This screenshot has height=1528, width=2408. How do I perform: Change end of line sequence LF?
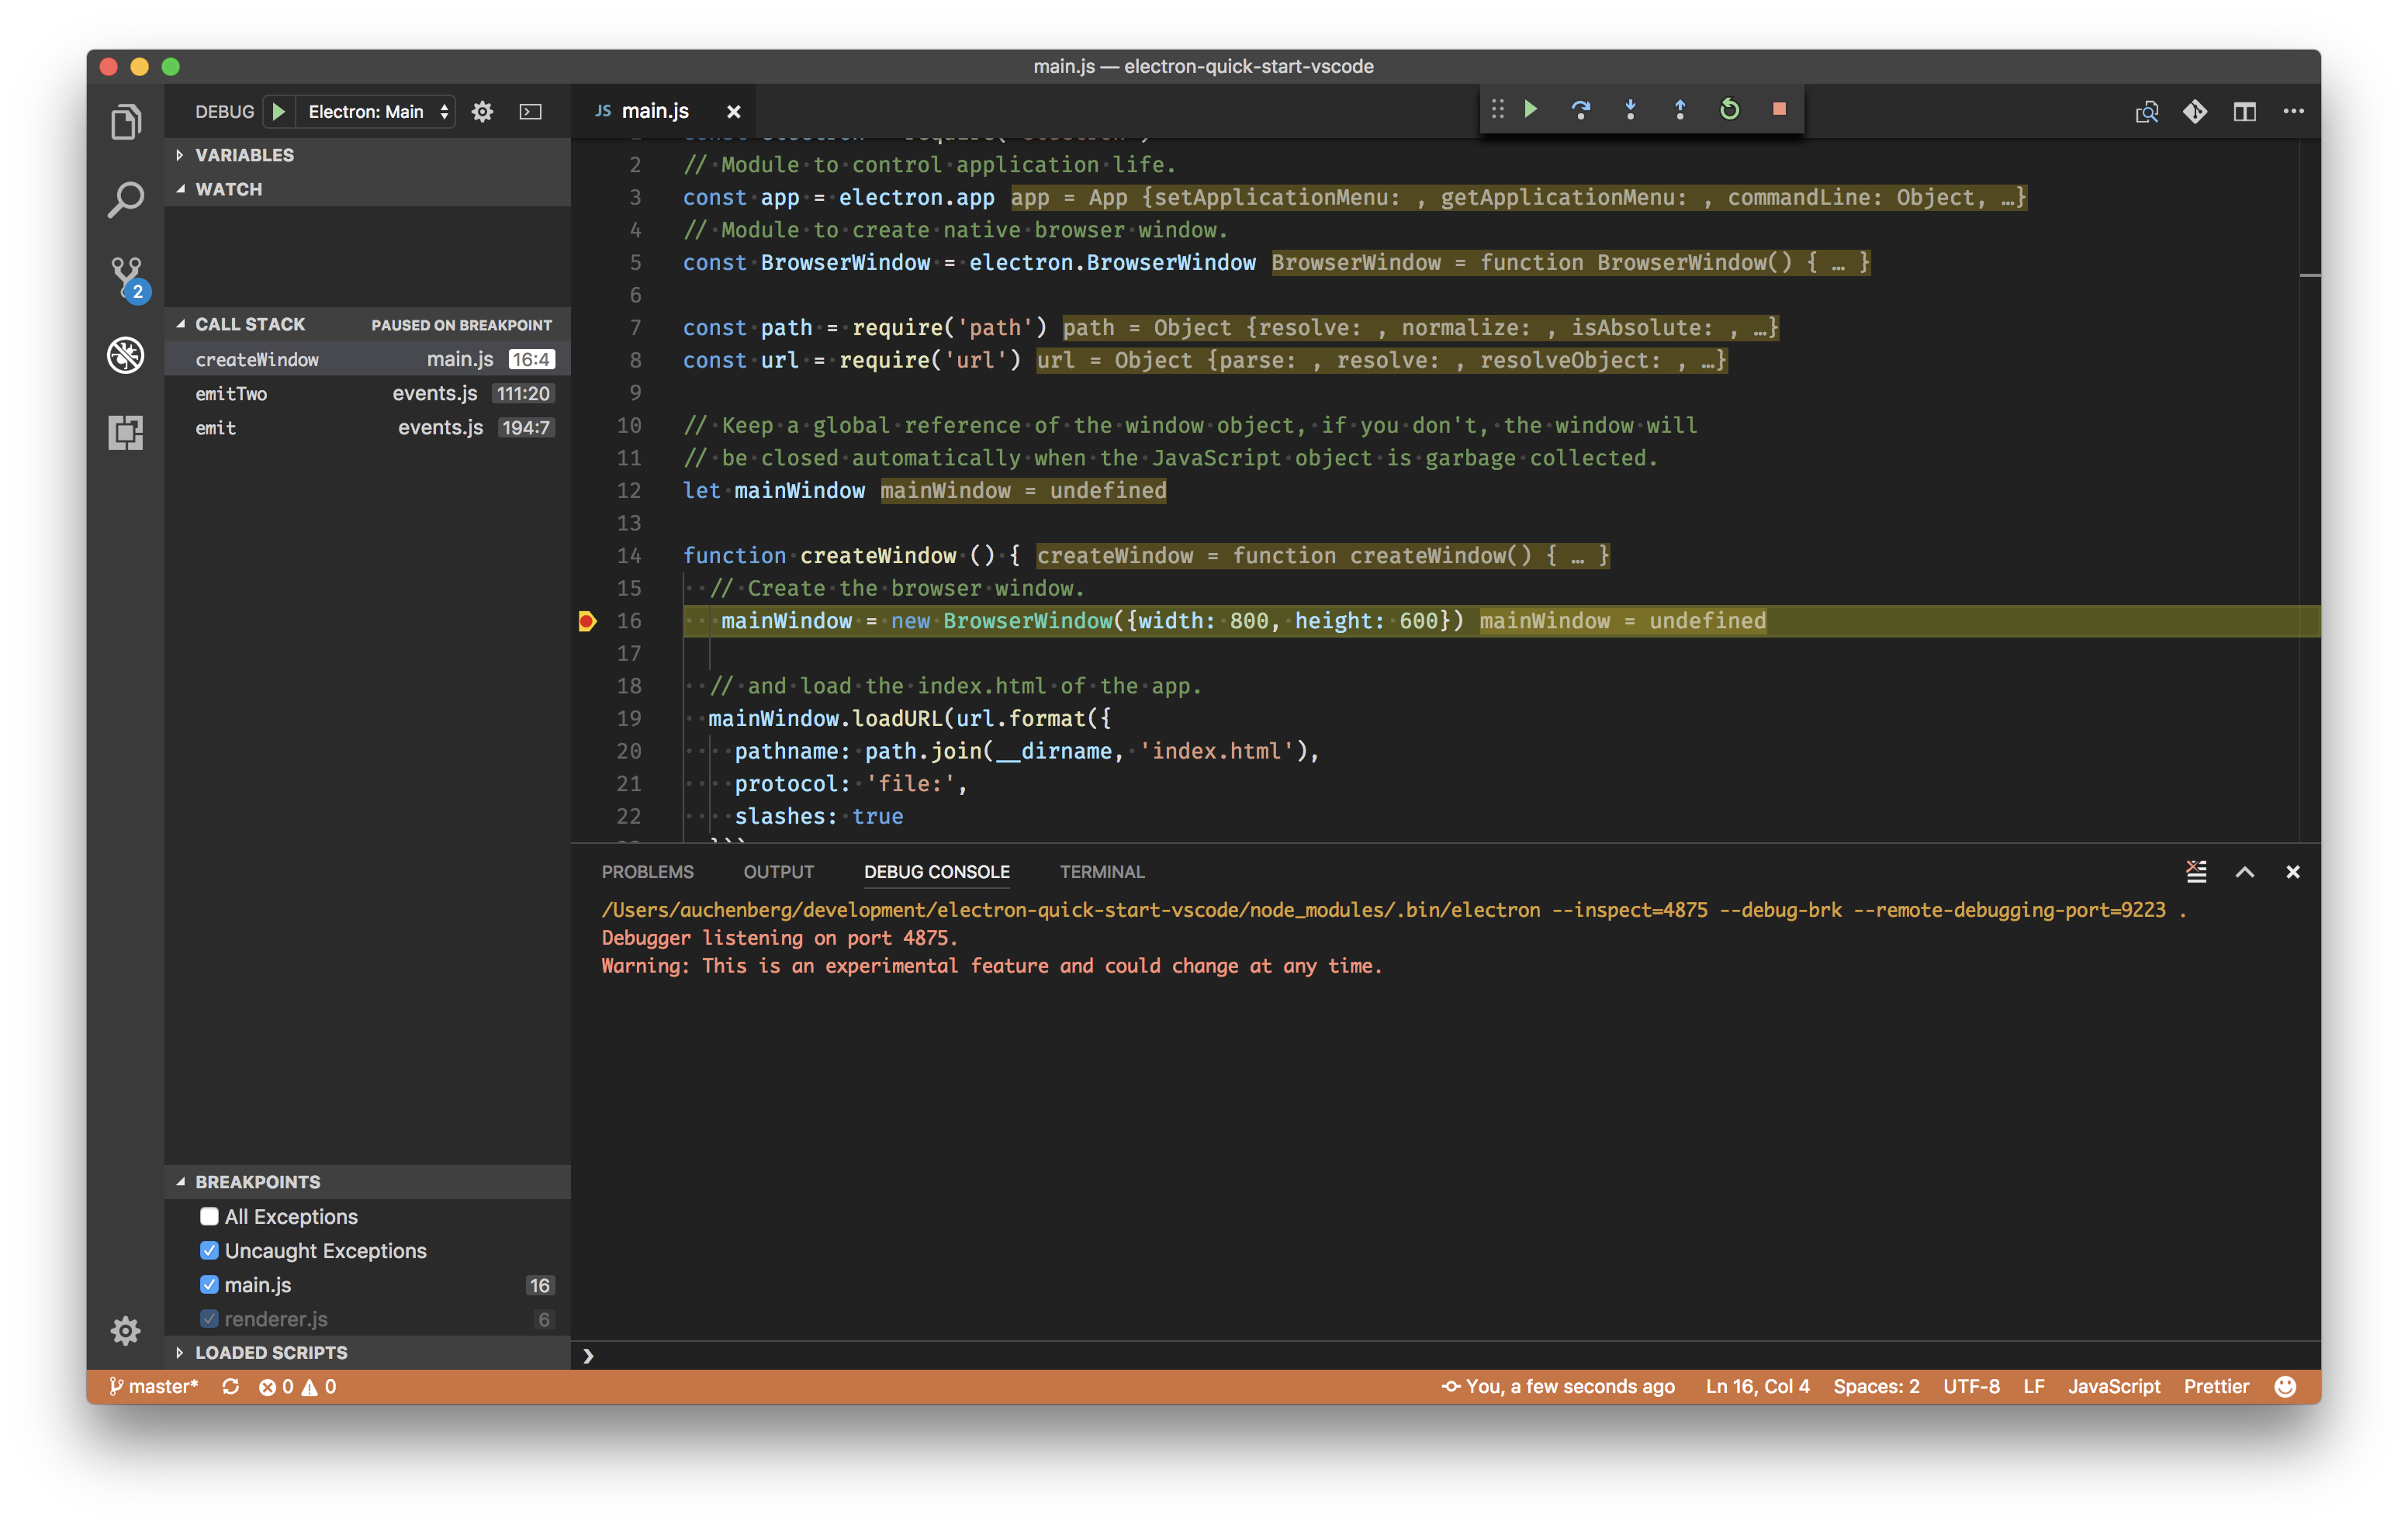click(x=2033, y=1386)
